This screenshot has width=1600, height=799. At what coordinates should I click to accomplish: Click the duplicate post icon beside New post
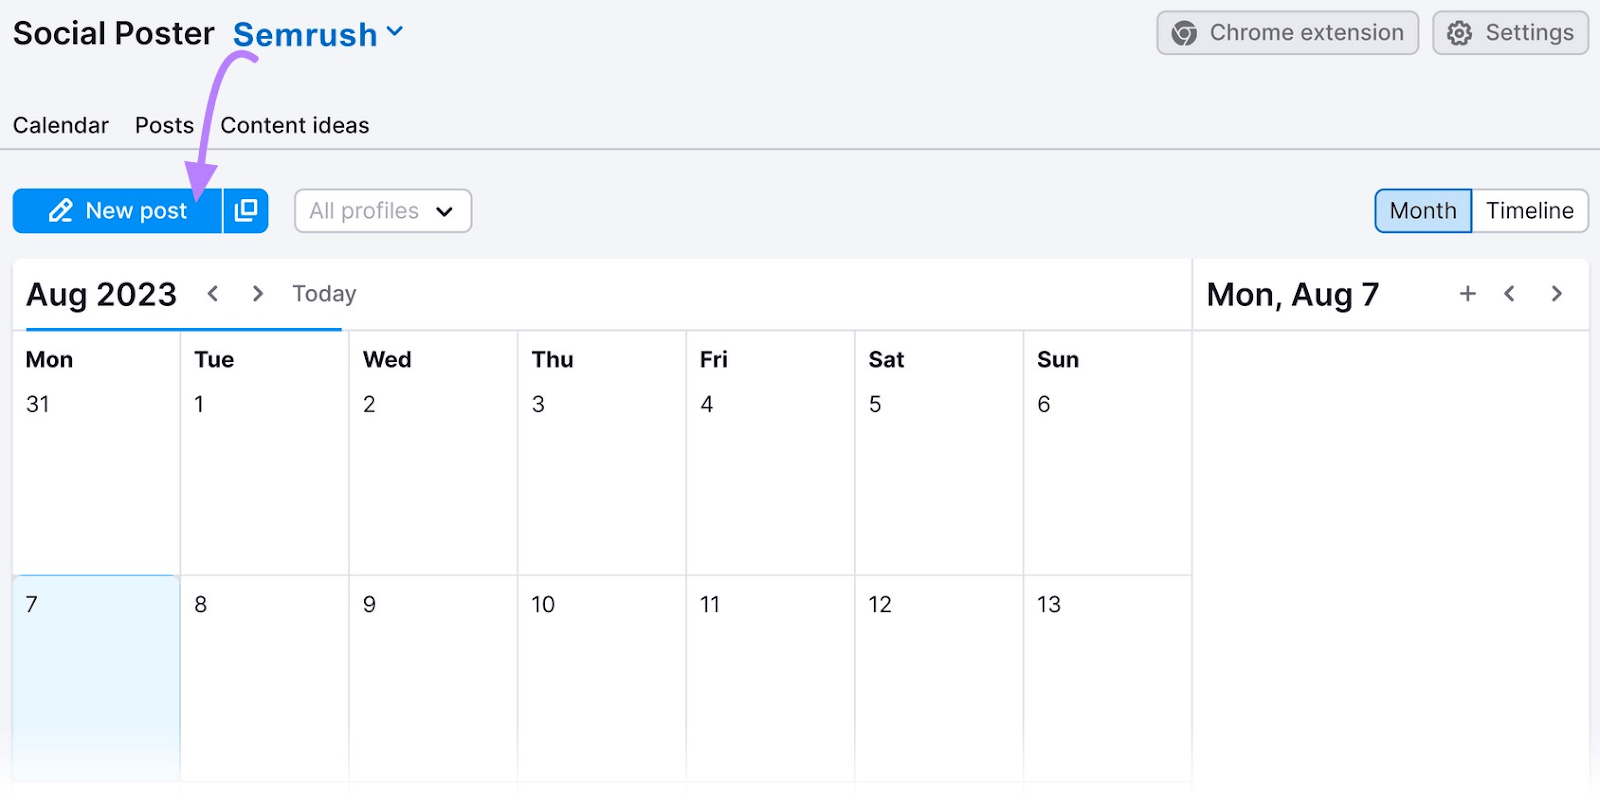click(x=246, y=211)
